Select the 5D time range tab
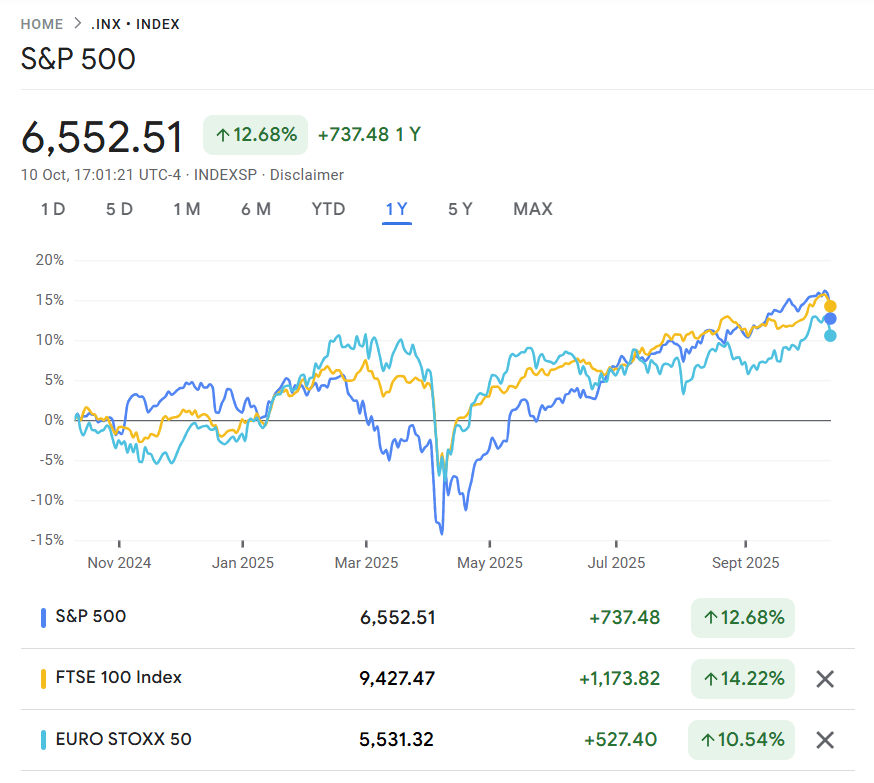 point(119,209)
